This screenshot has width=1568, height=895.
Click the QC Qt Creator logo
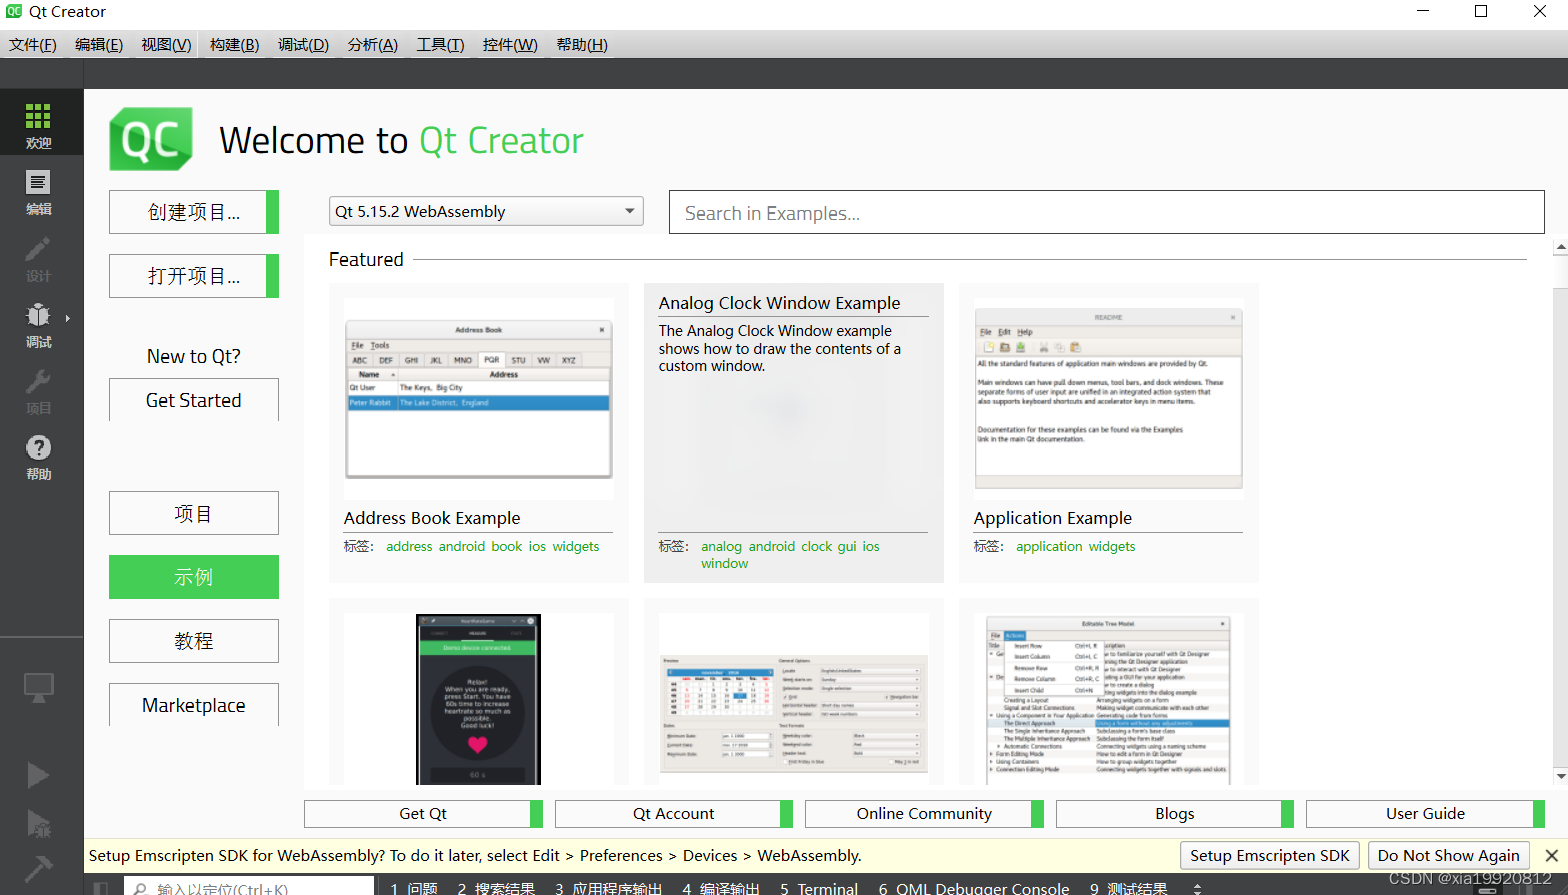click(x=151, y=140)
